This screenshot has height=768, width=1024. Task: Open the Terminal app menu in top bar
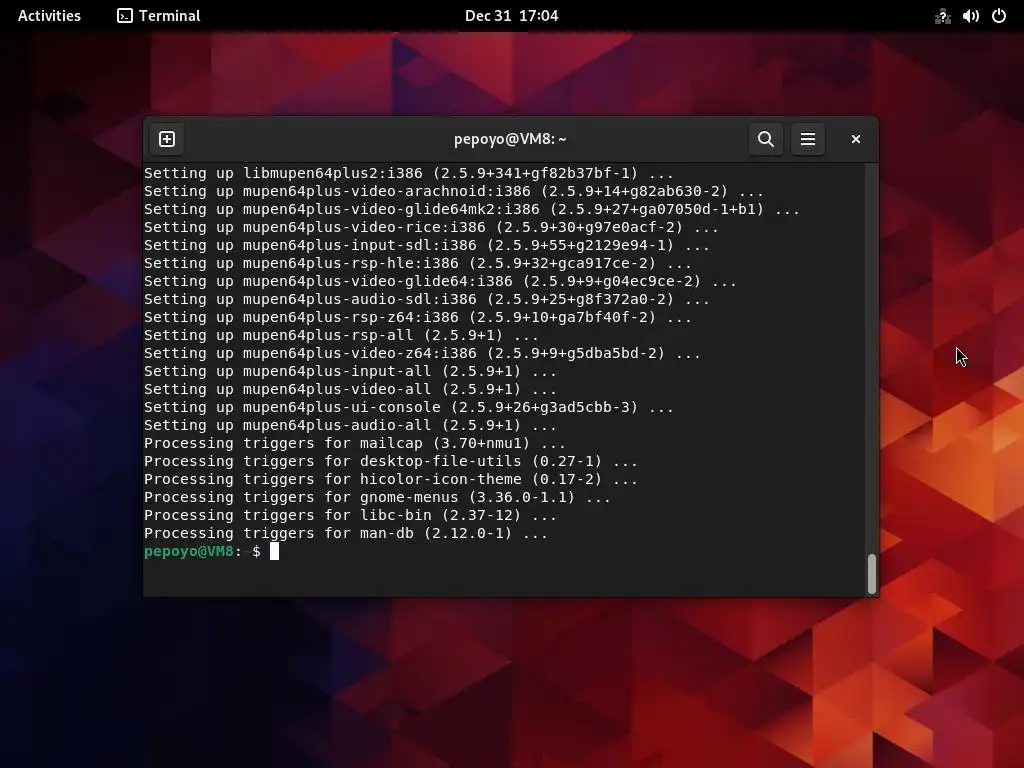click(x=159, y=16)
